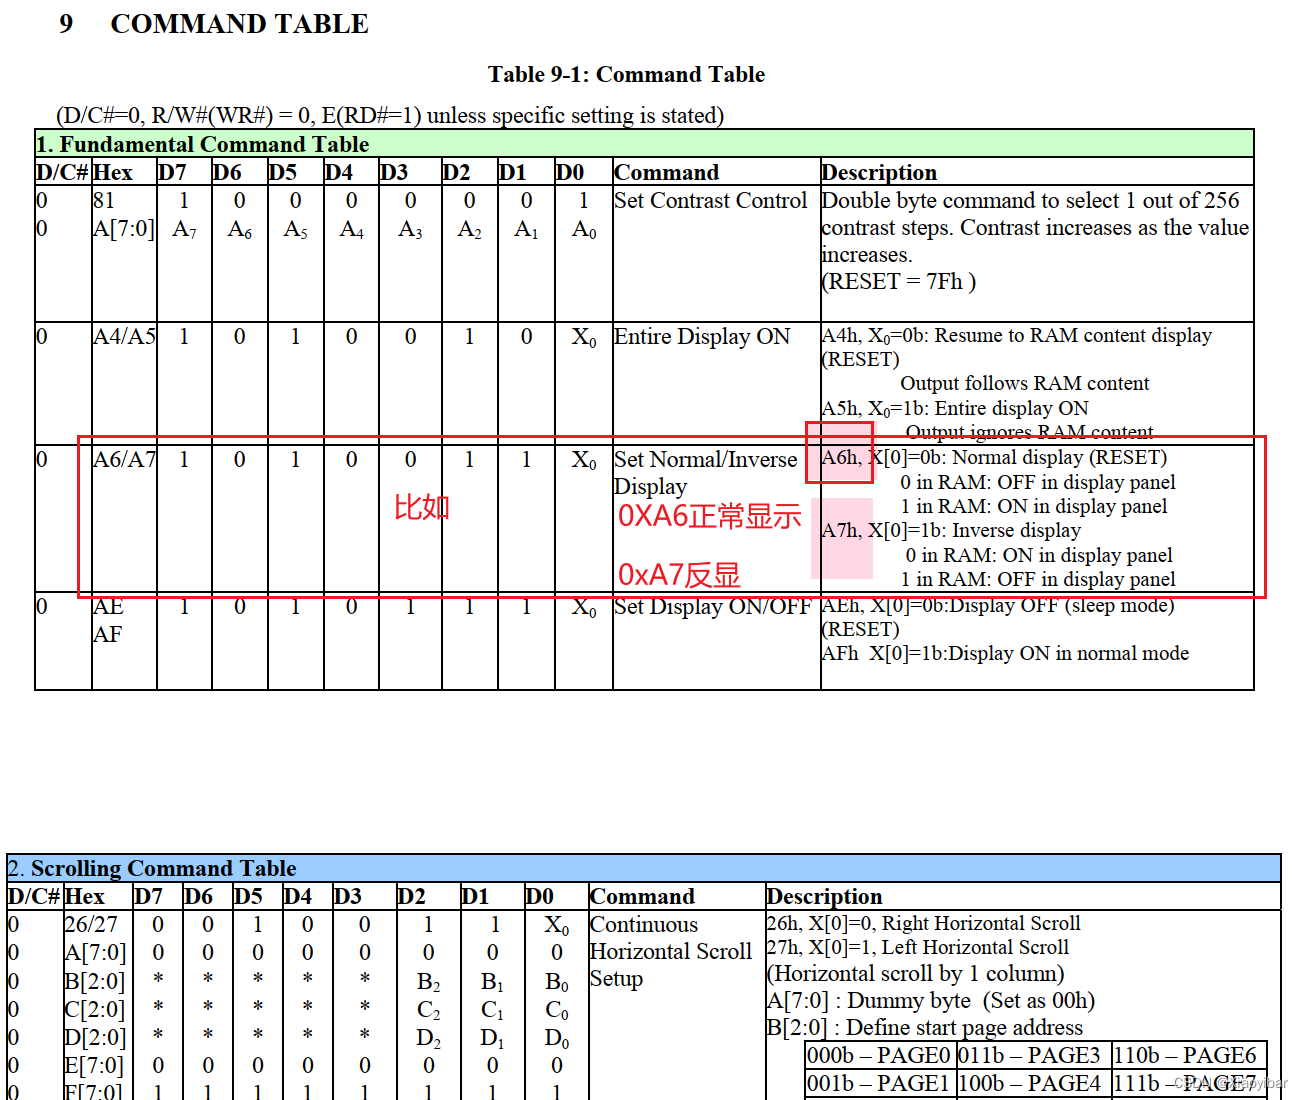Click the '000b – PAGE0' cell
Screen dimensions: 1303x1100
point(879,1056)
